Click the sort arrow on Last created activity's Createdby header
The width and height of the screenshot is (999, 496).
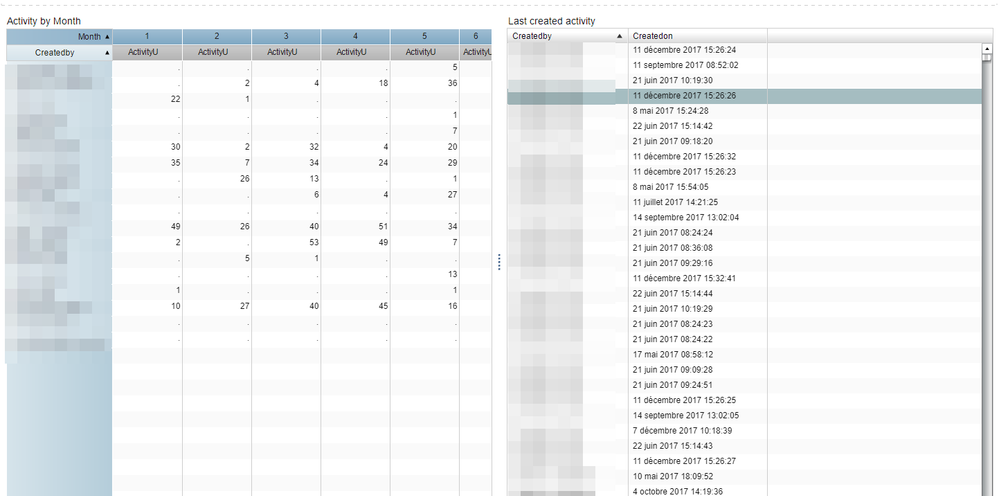coord(620,37)
